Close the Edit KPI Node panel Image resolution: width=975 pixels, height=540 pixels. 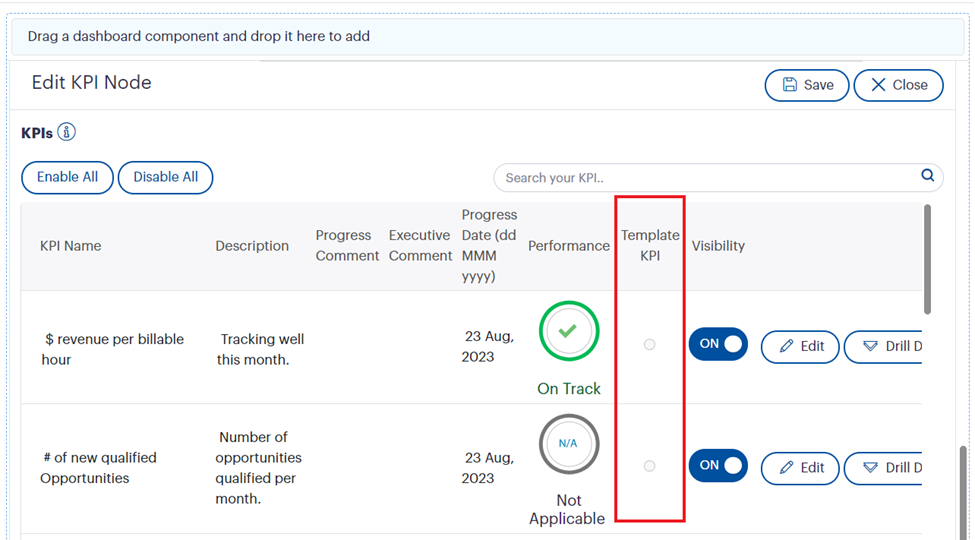[898, 85]
